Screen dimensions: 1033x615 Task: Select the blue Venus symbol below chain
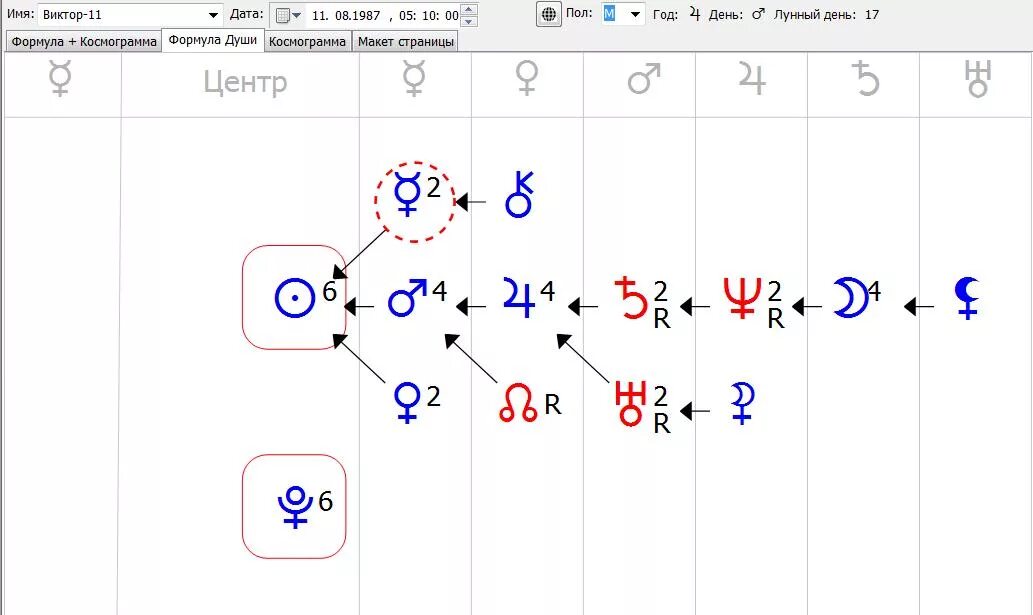(x=407, y=403)
